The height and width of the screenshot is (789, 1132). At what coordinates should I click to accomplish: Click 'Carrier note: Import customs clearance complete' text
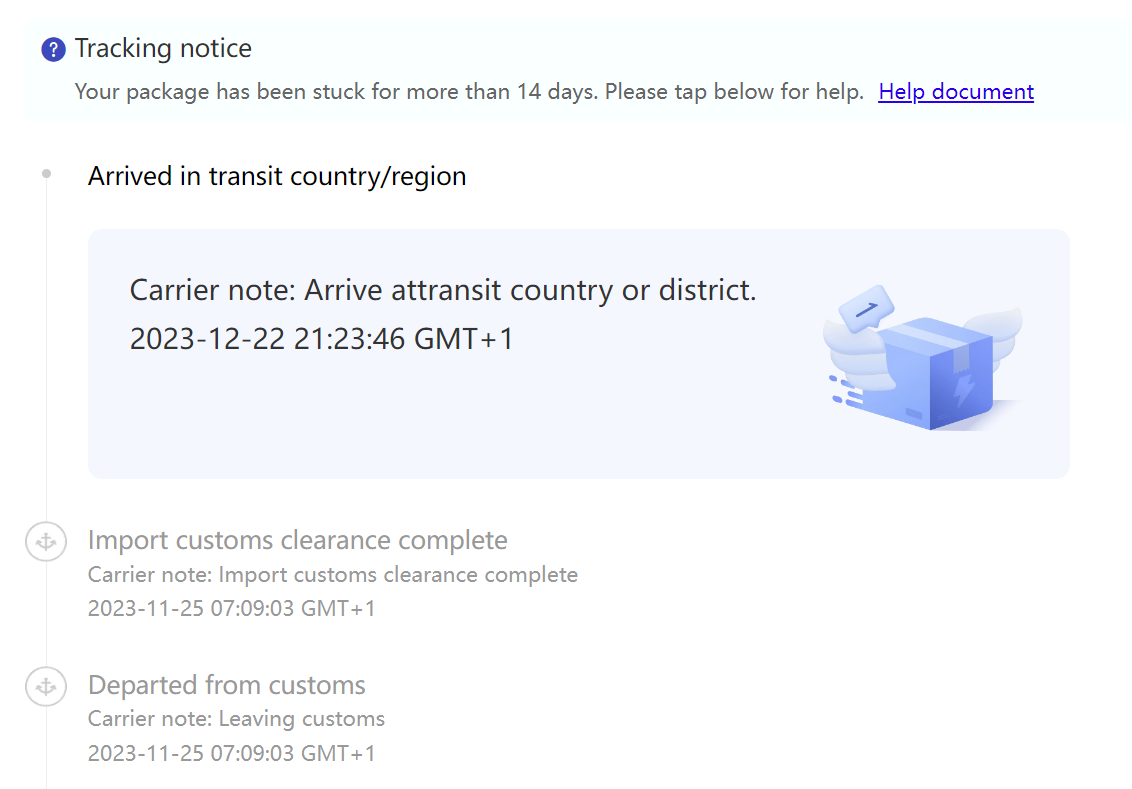(x=333, y=575)
